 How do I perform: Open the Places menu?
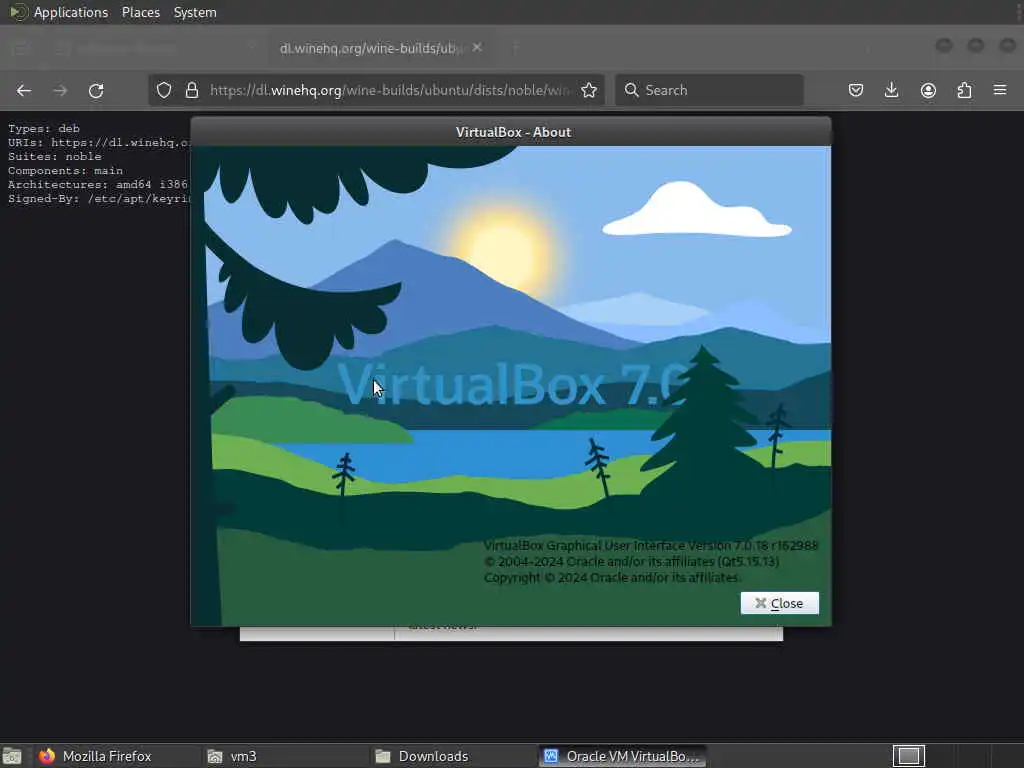point(140,12)
